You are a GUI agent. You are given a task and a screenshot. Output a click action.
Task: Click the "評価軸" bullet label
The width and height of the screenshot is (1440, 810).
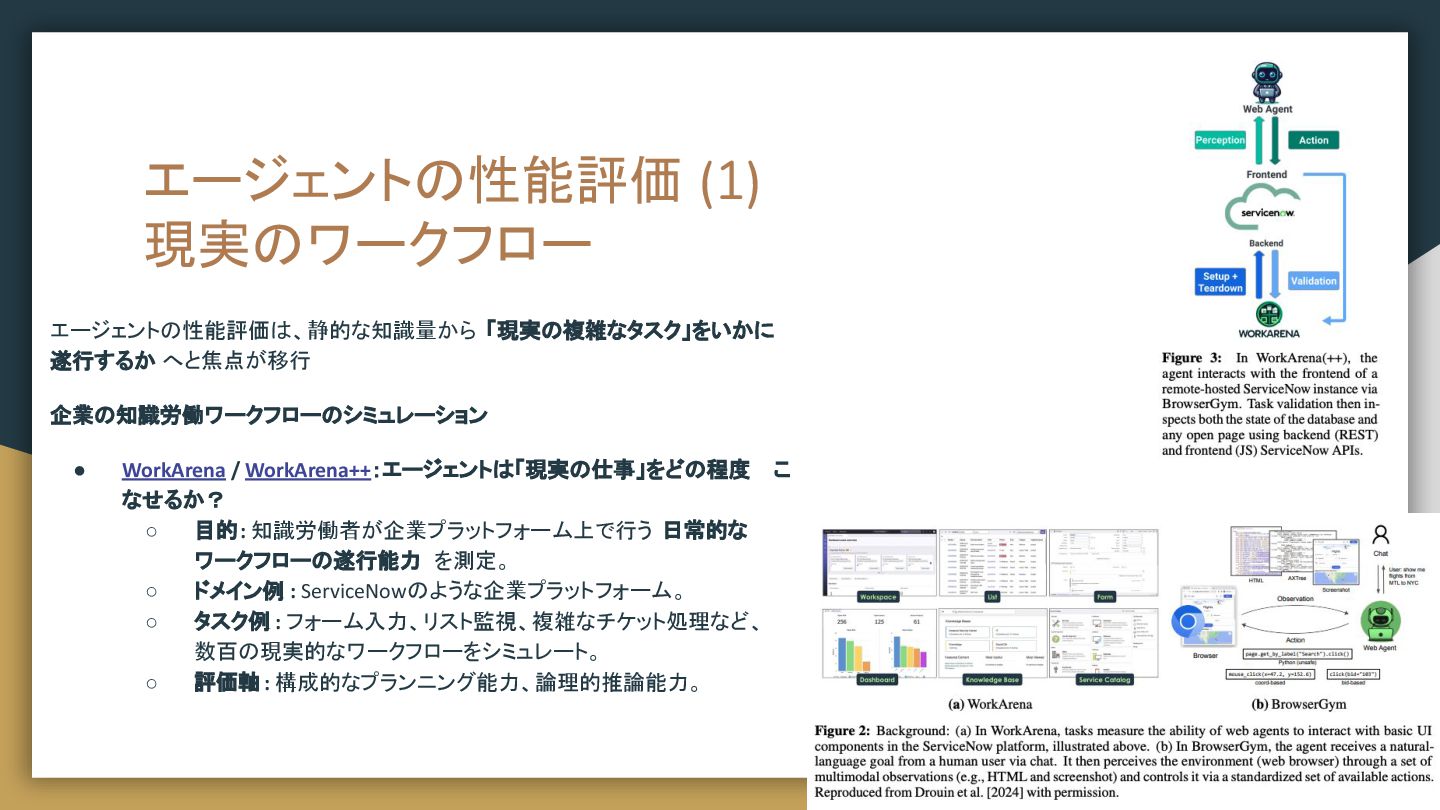click(x=226, y=683)
